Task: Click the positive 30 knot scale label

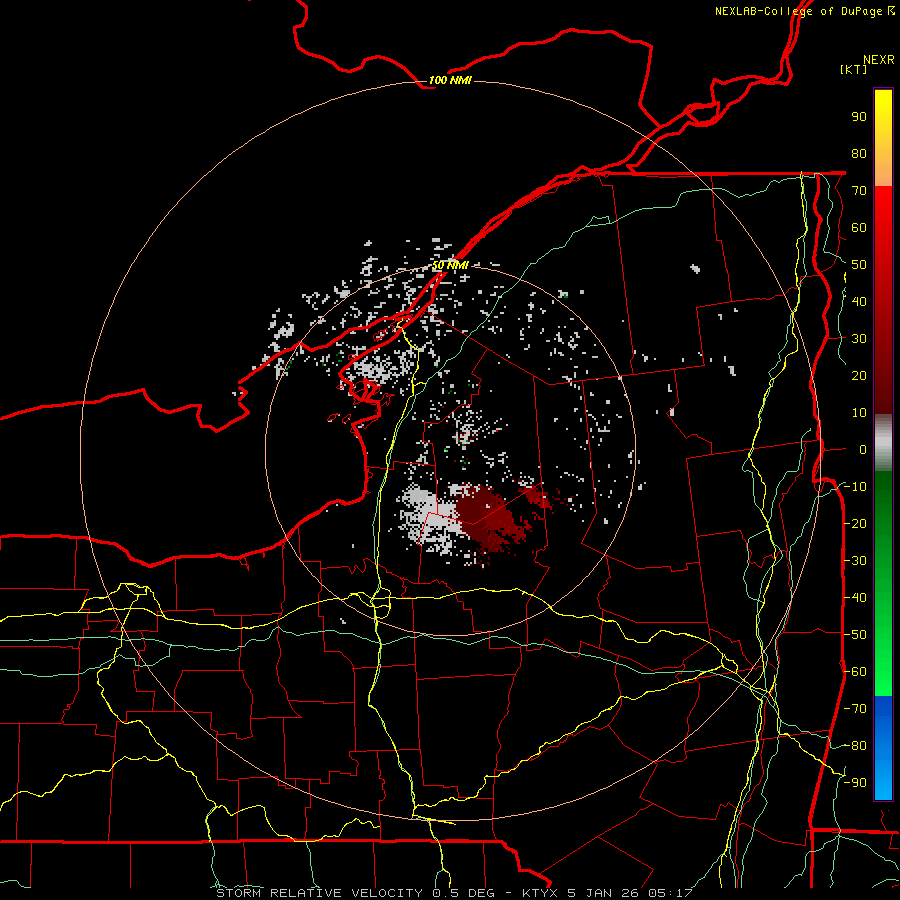Action: pyautogui.click(x=859, y=339)
